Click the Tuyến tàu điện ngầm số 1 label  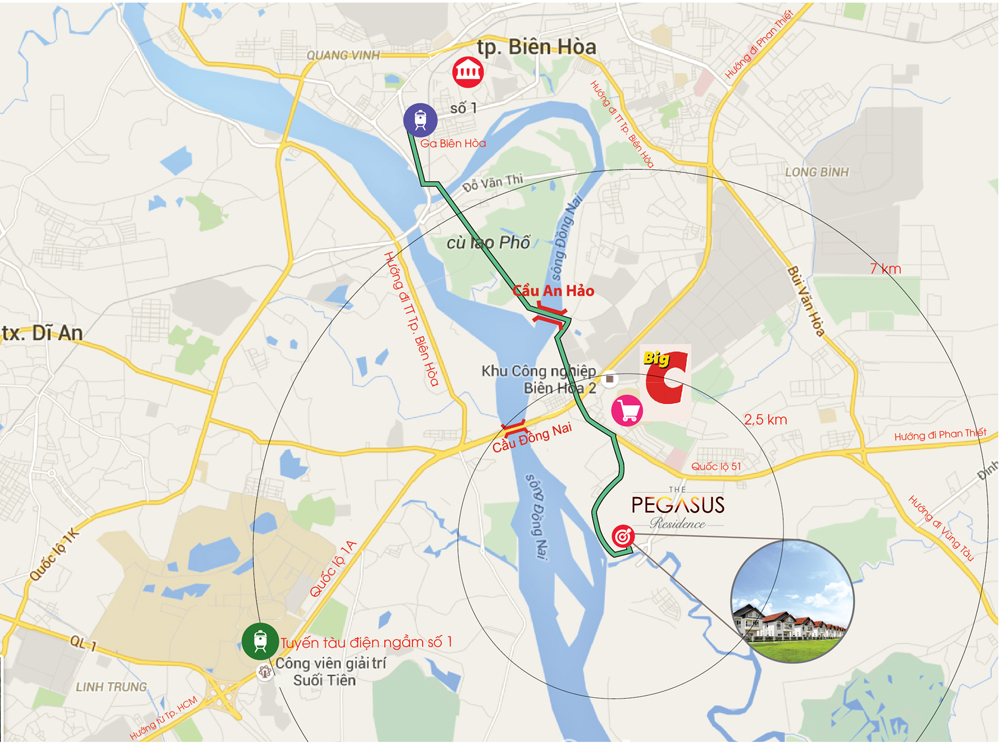pyautogui.click(x=366, y=642)
